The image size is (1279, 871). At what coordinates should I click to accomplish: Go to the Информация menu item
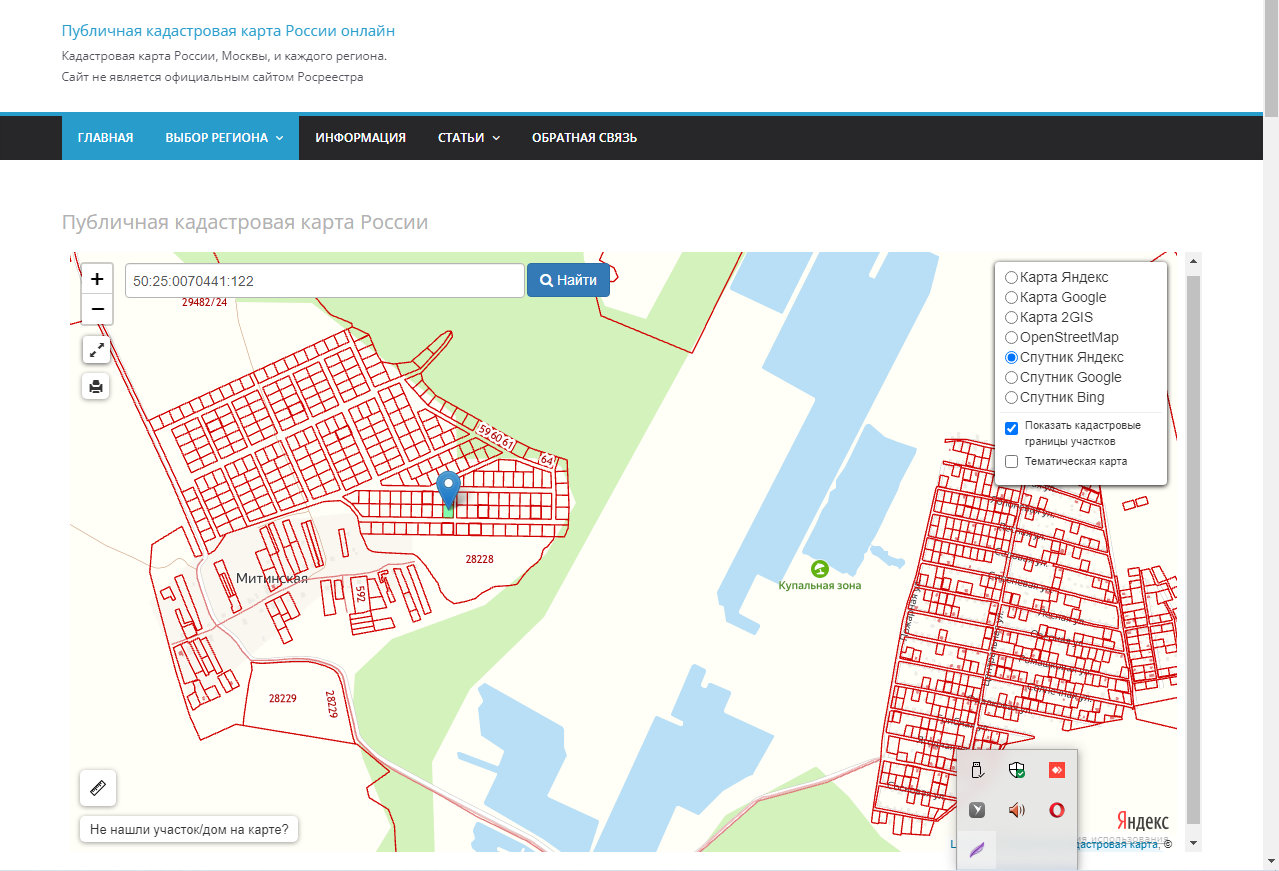pyautogui.click(x=360, y=138)
